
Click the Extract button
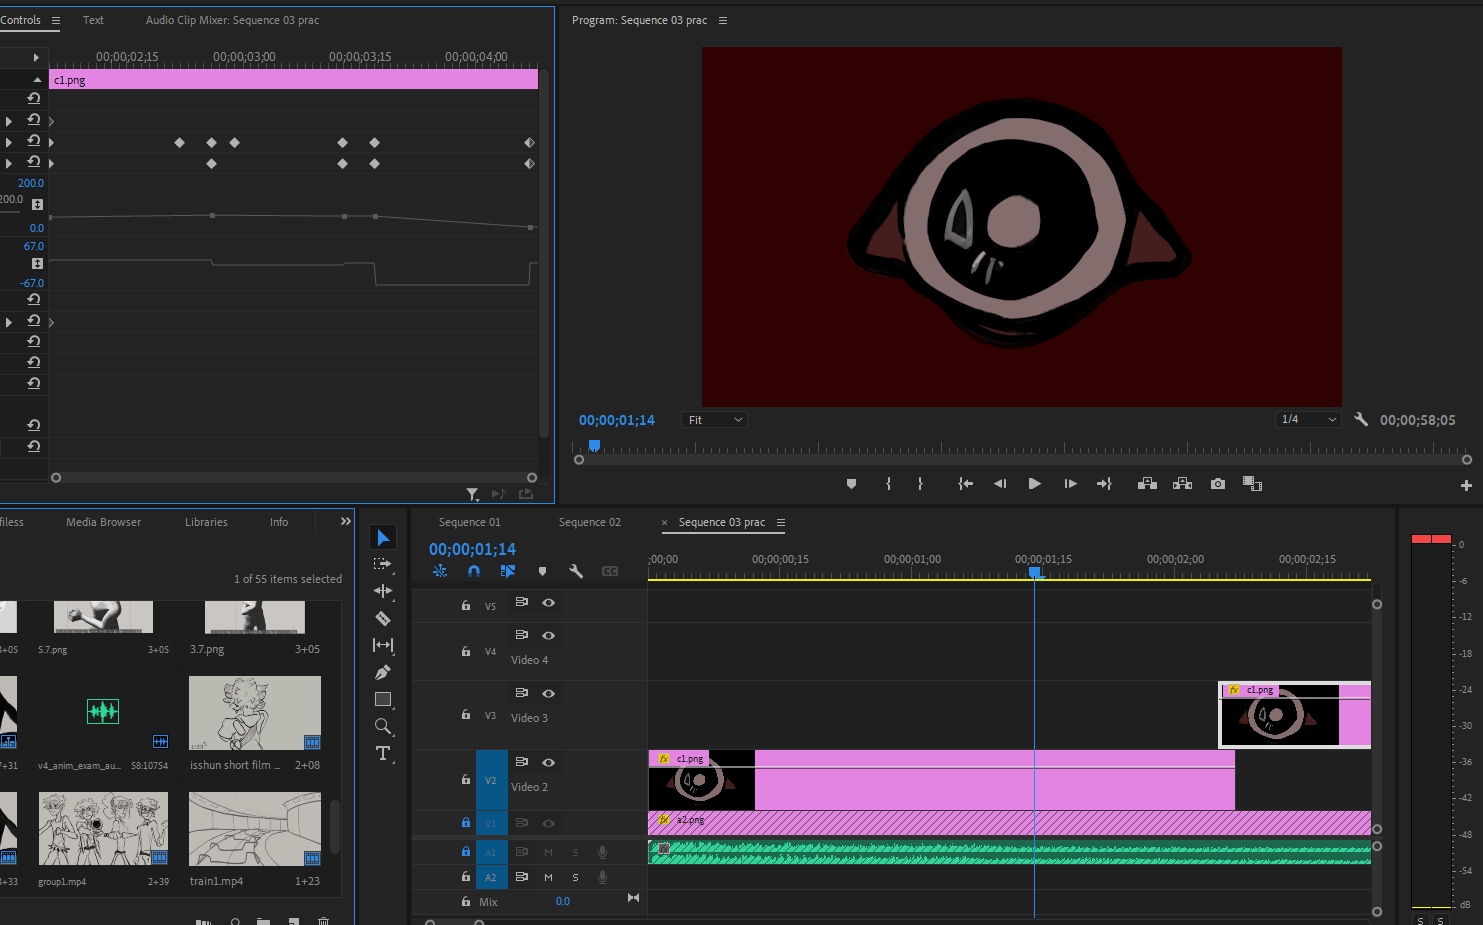point(1182,484)
